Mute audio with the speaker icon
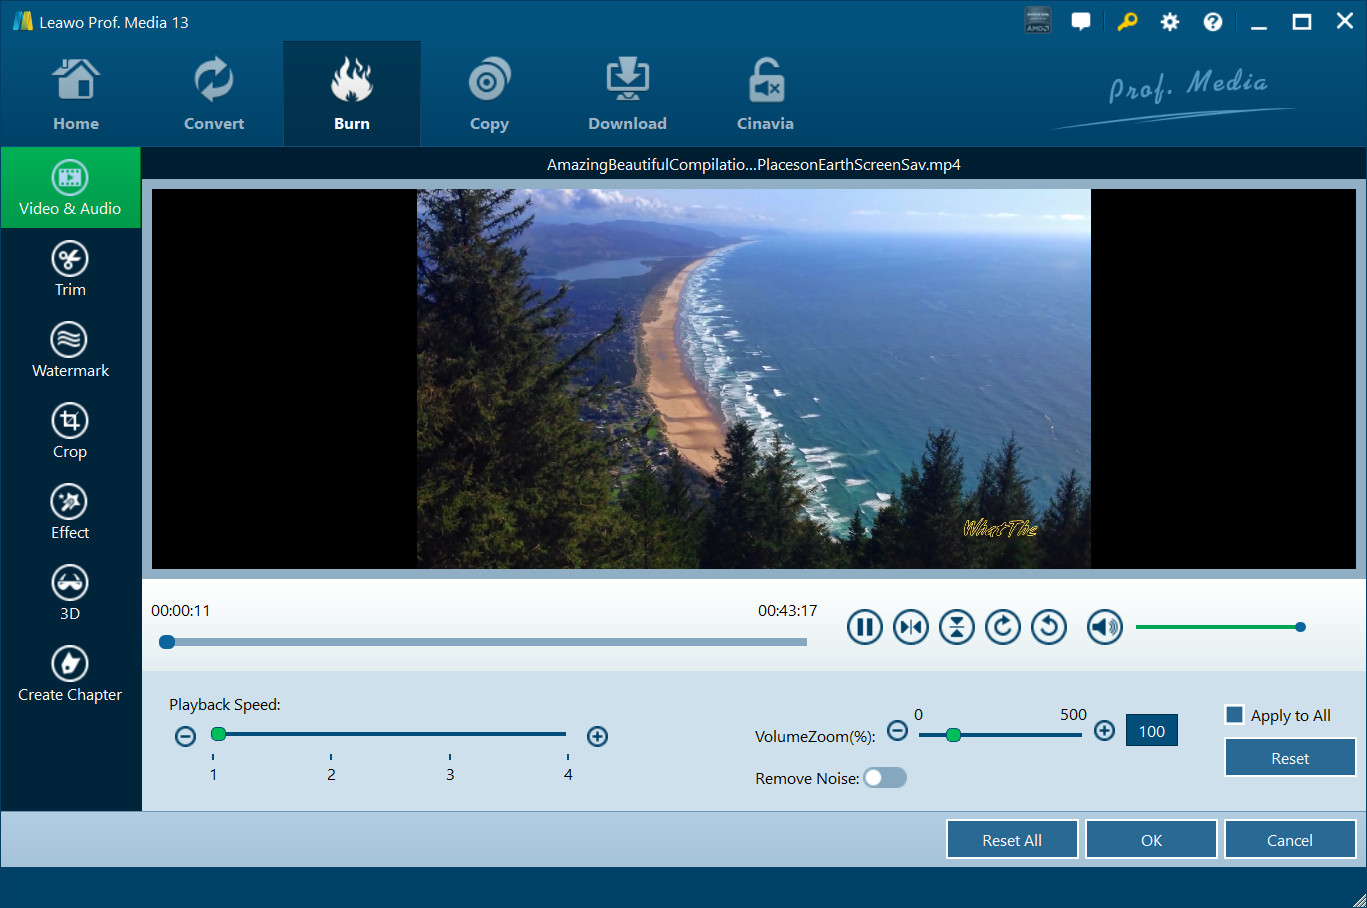The image size is (1367, 908). [x=1104, y=627]
